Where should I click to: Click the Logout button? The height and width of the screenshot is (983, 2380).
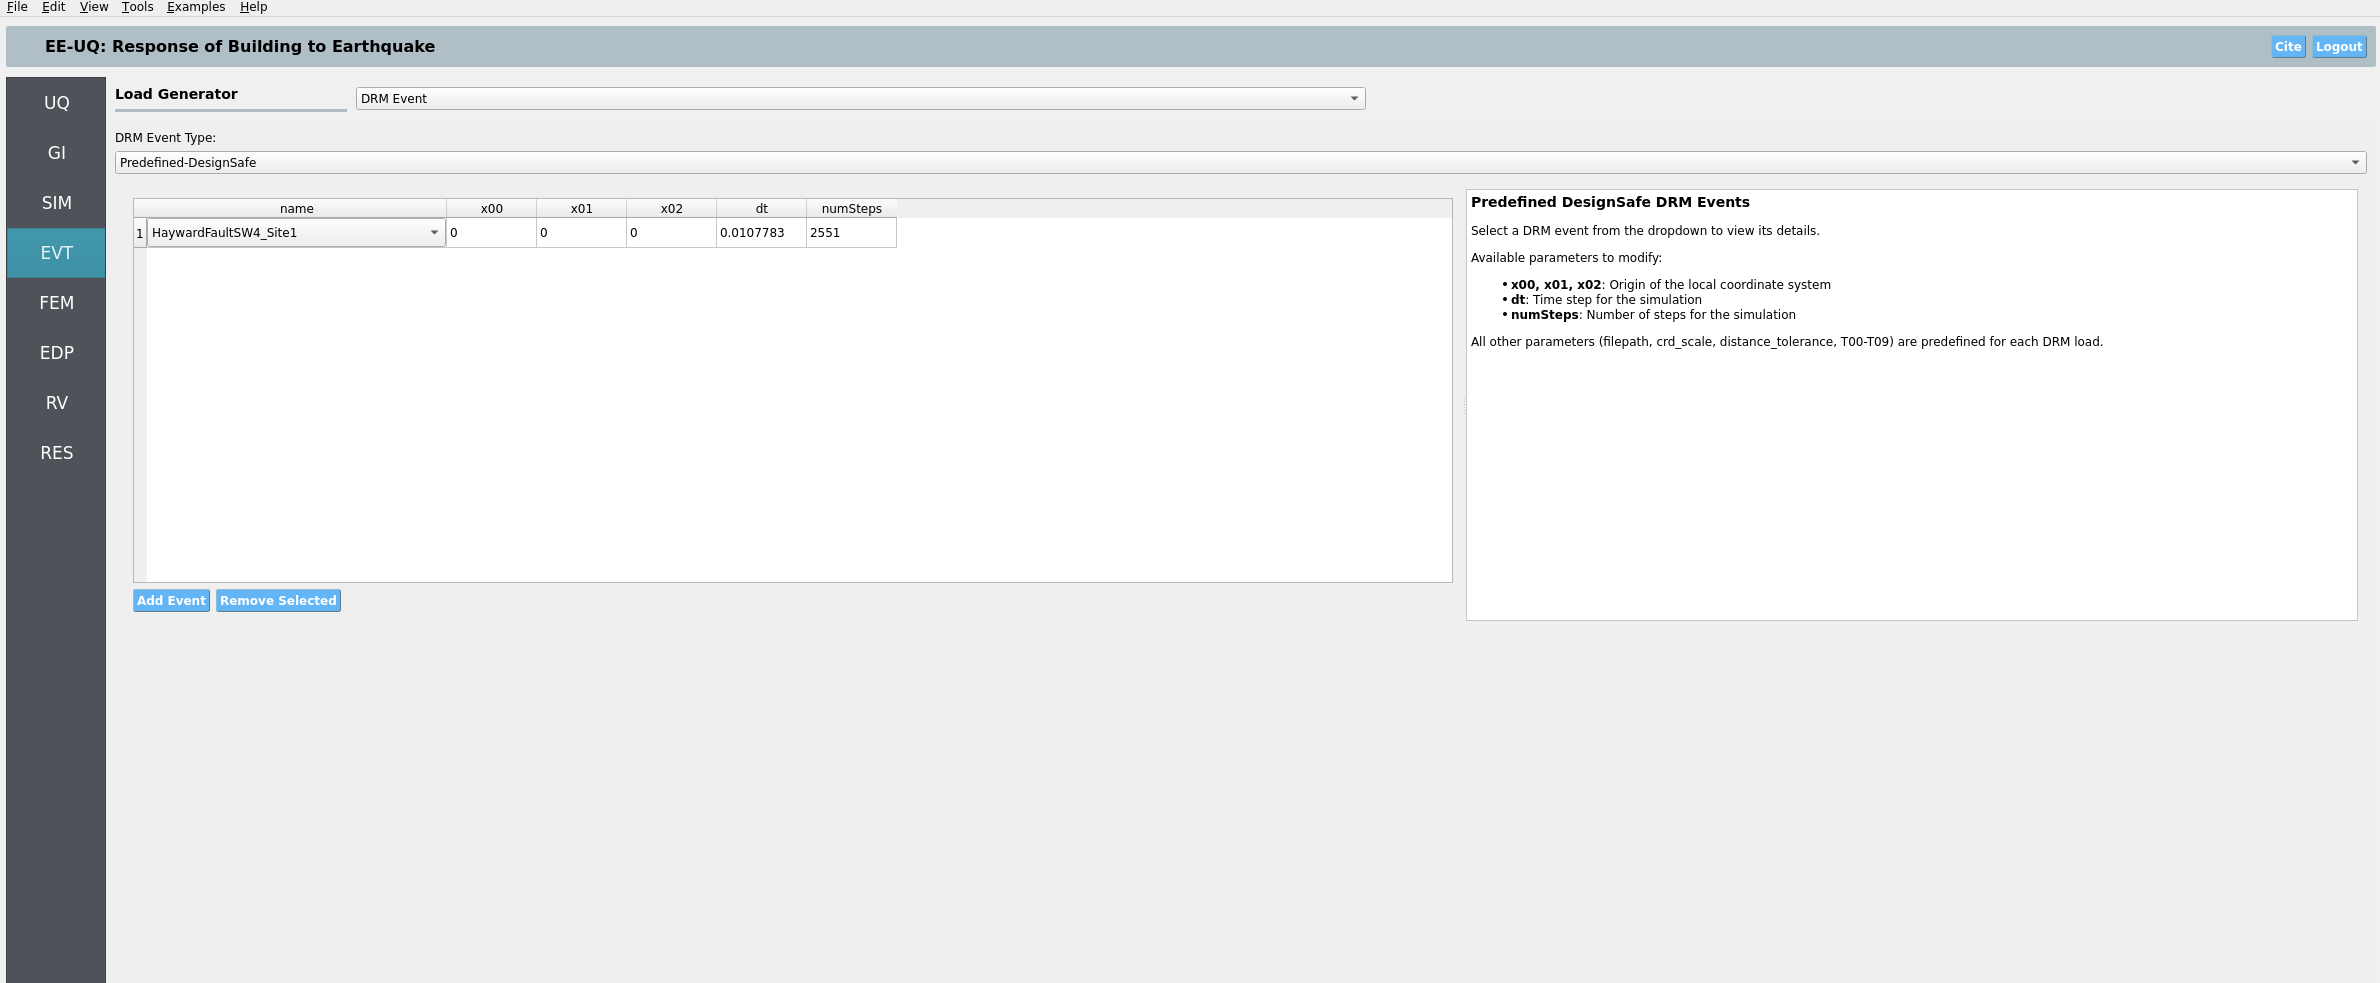tap(2338, 47)
